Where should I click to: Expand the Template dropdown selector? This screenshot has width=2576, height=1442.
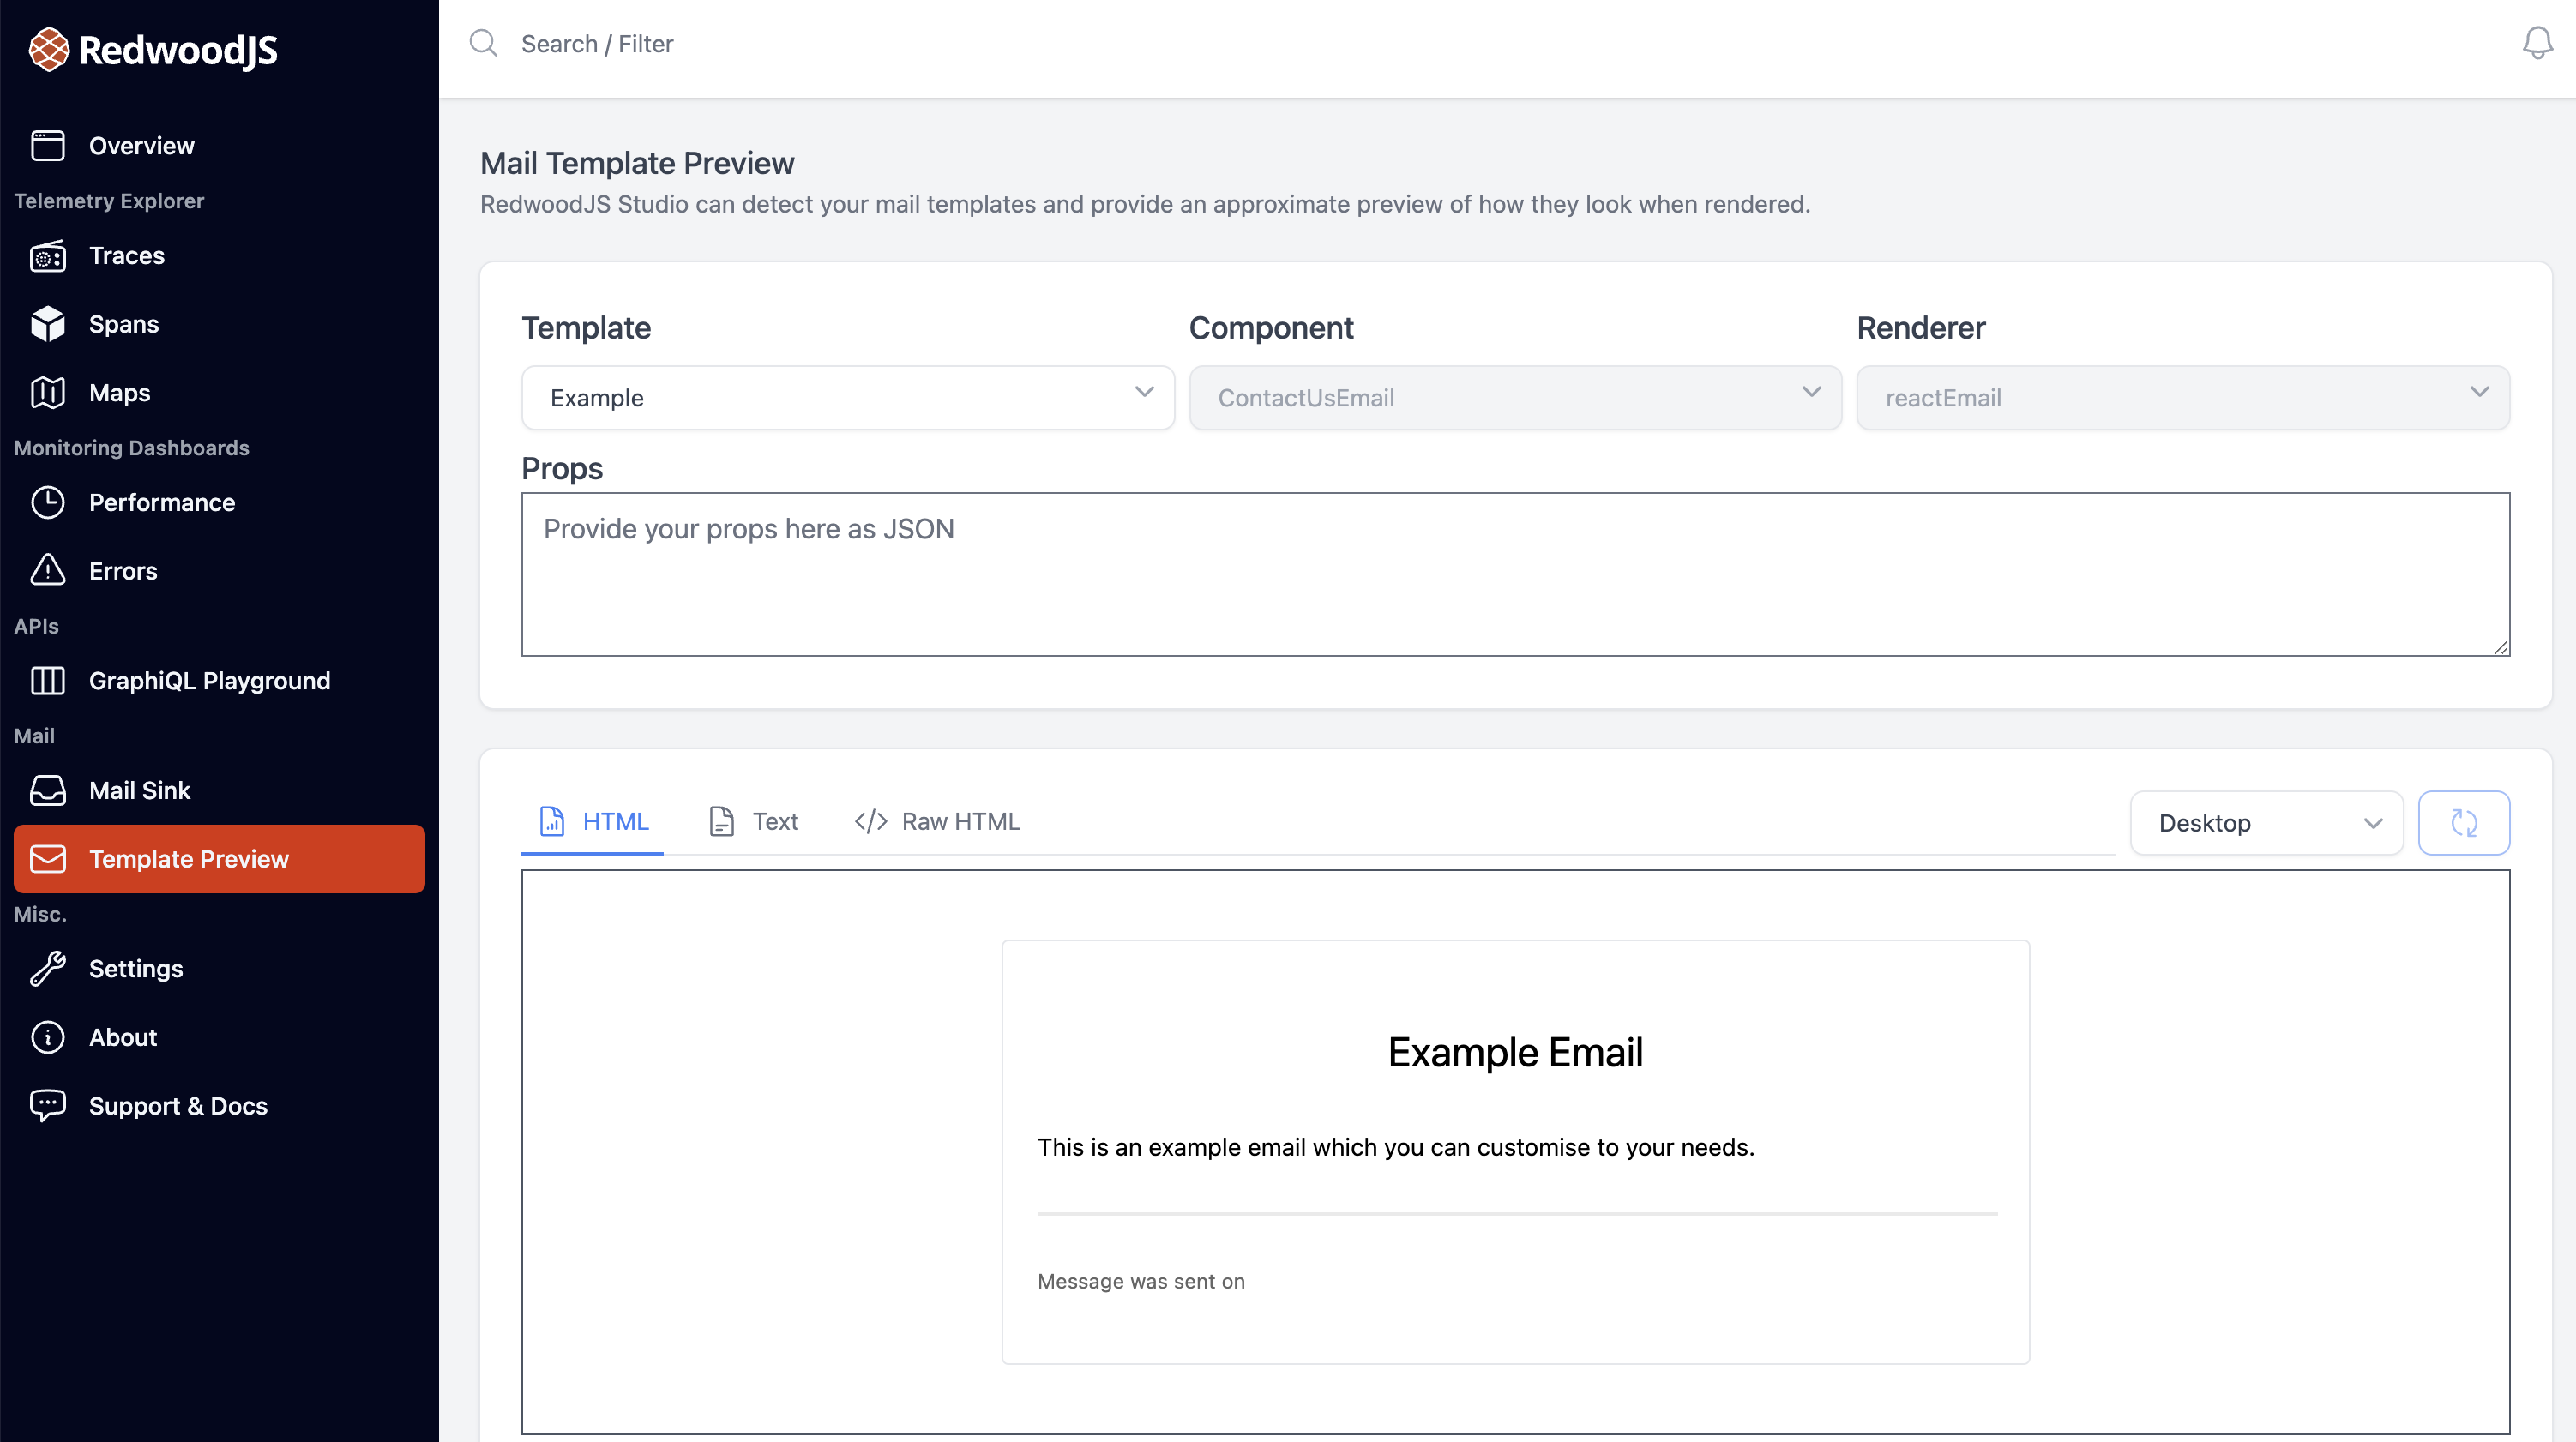tap(849, 396)
